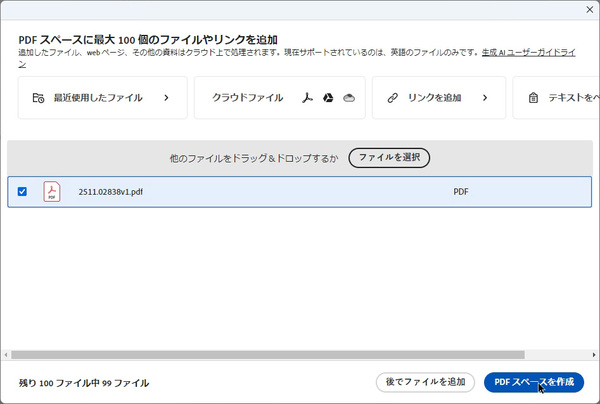Choose the Google Drive cloud icon
Viewport: 600px width, 404px height.
328,98
